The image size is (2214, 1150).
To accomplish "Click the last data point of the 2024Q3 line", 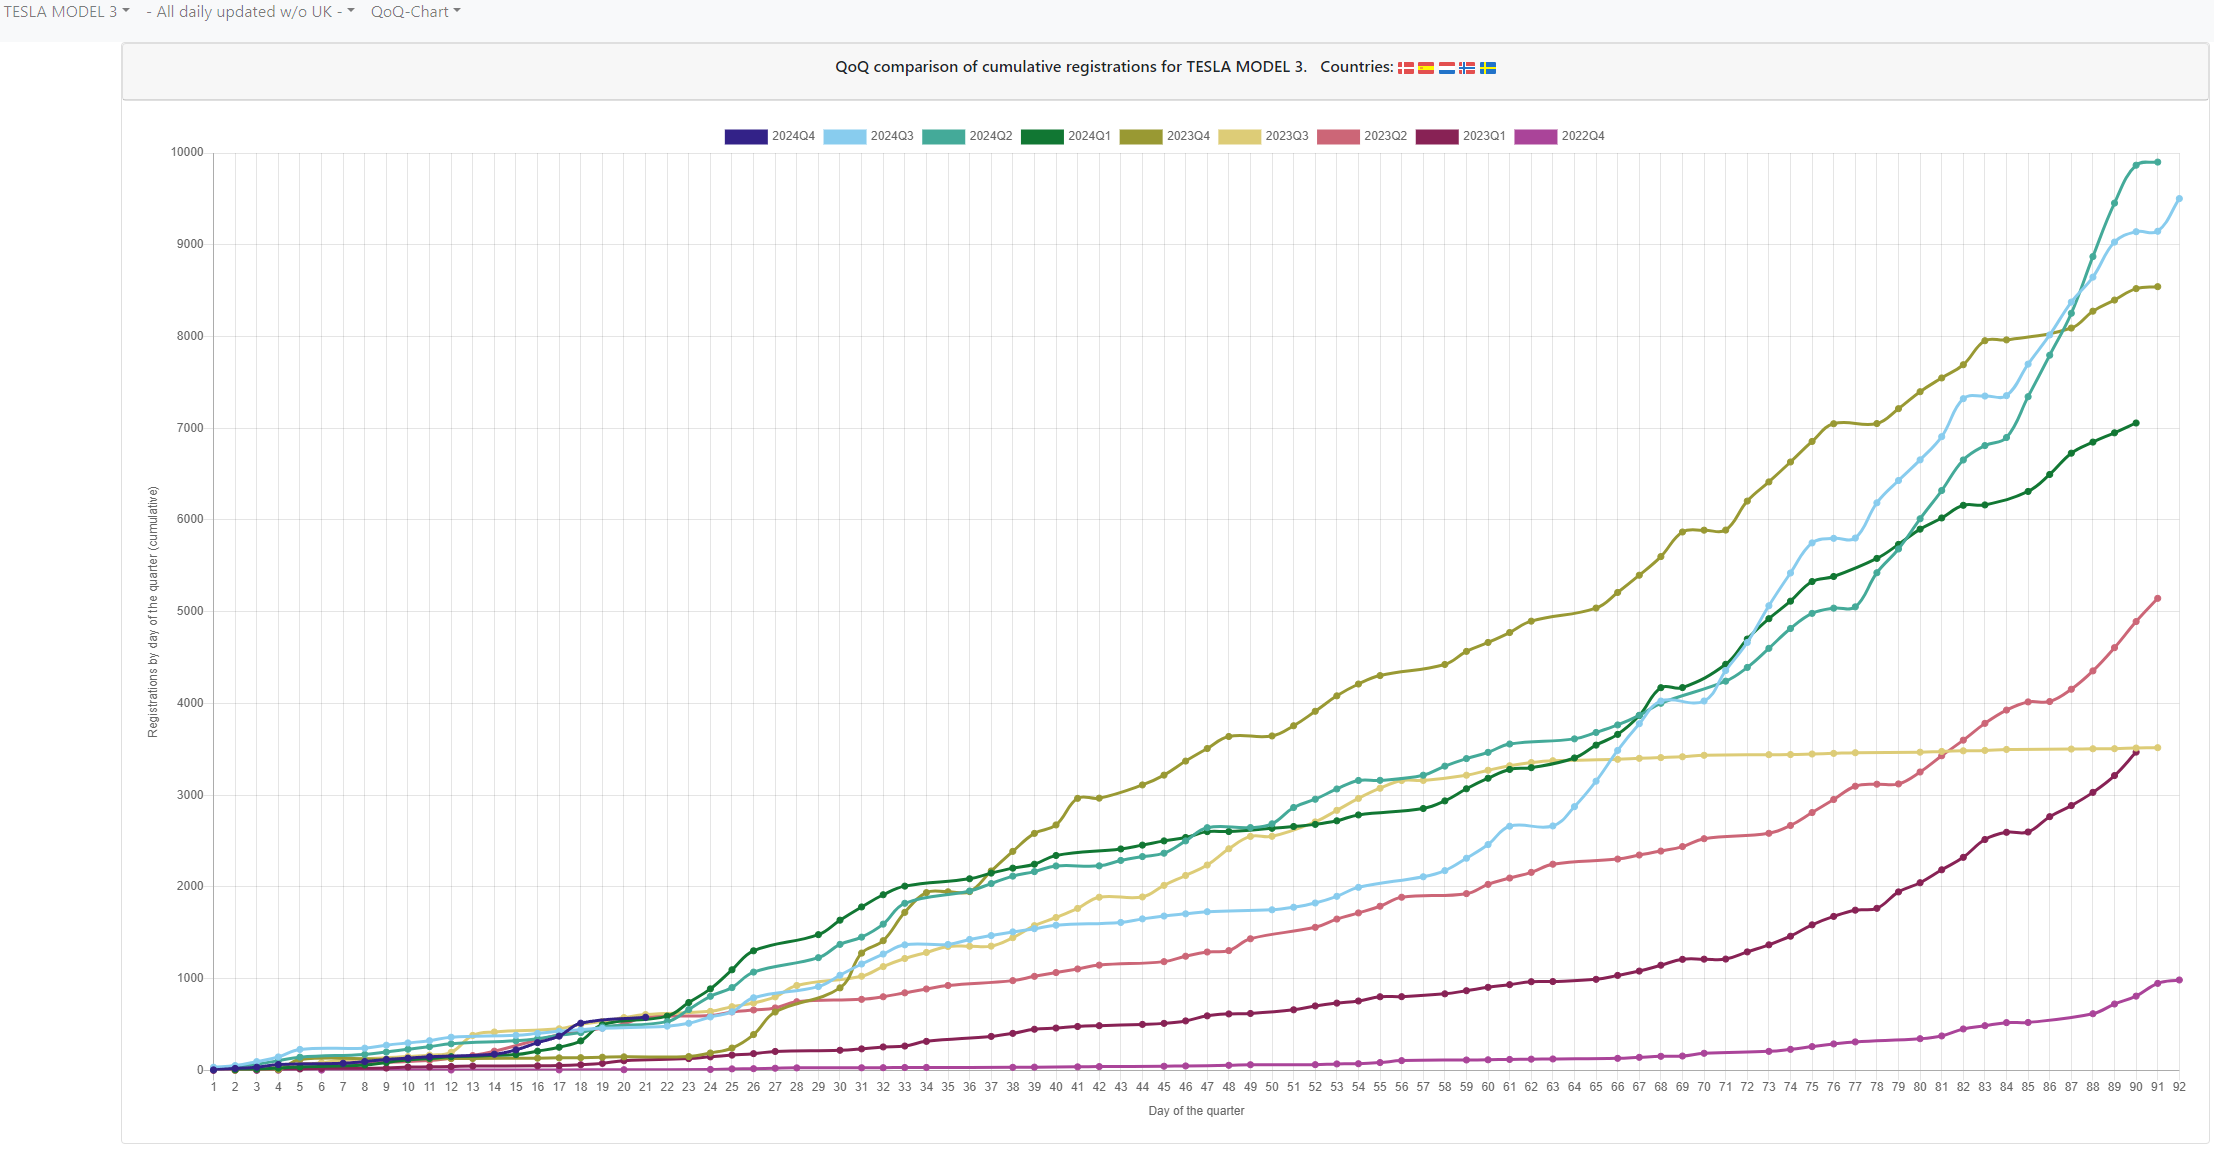I will click(2179, 199).
